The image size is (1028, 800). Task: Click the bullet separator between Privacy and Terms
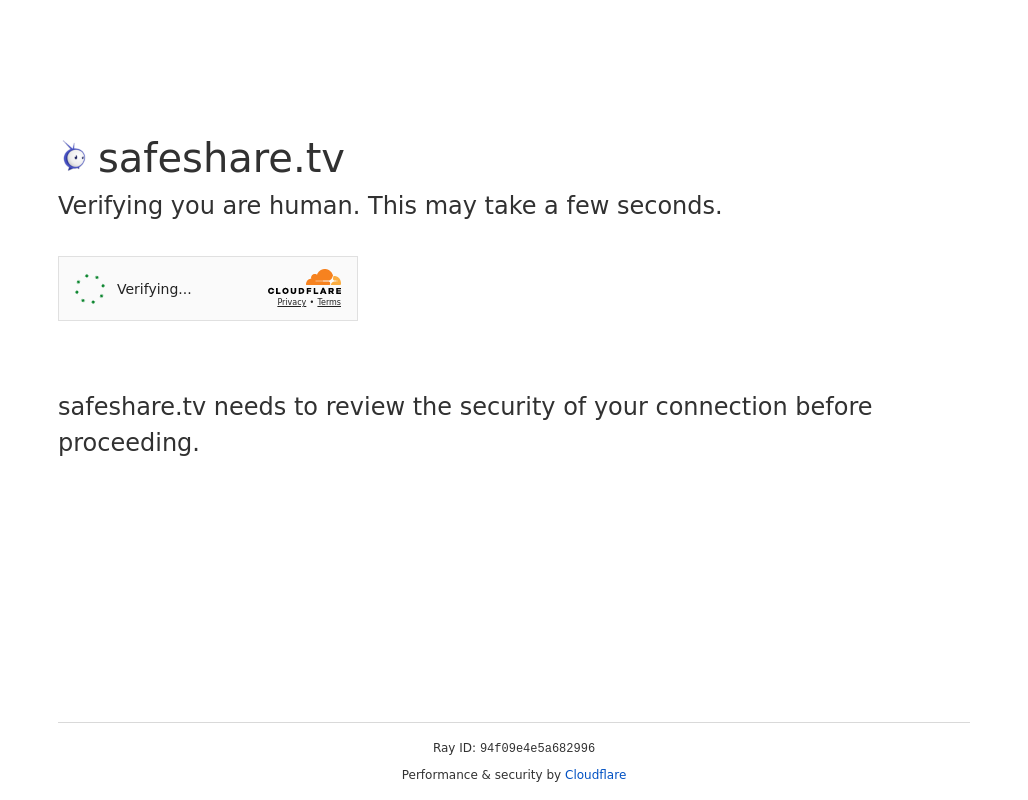pyautogui.click(x=311, y=302)
